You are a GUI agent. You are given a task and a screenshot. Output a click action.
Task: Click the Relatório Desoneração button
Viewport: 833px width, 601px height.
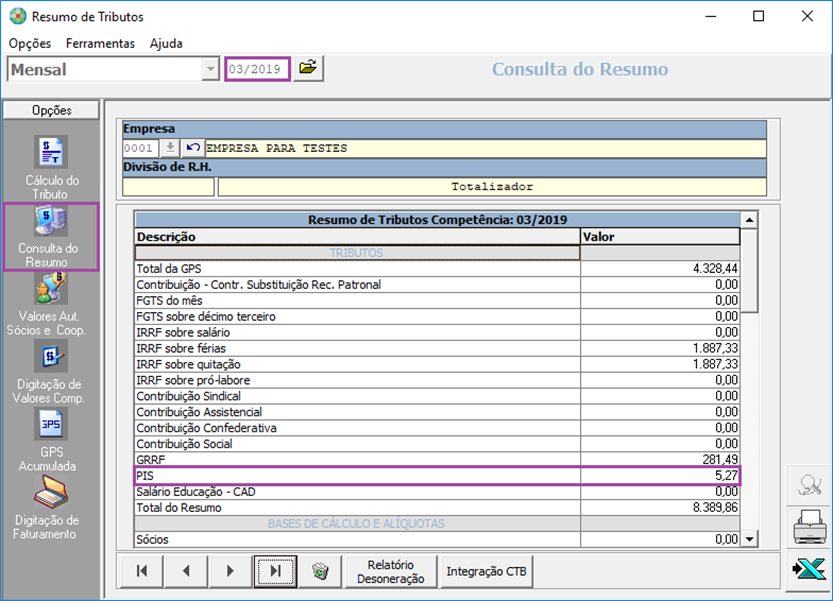pos(390,571)
